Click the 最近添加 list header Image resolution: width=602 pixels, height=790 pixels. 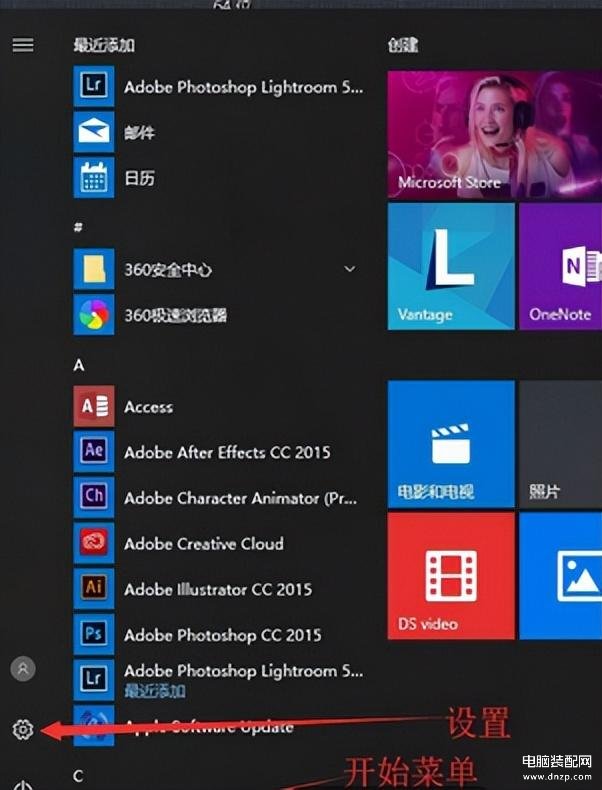click(x=104, y=45)
